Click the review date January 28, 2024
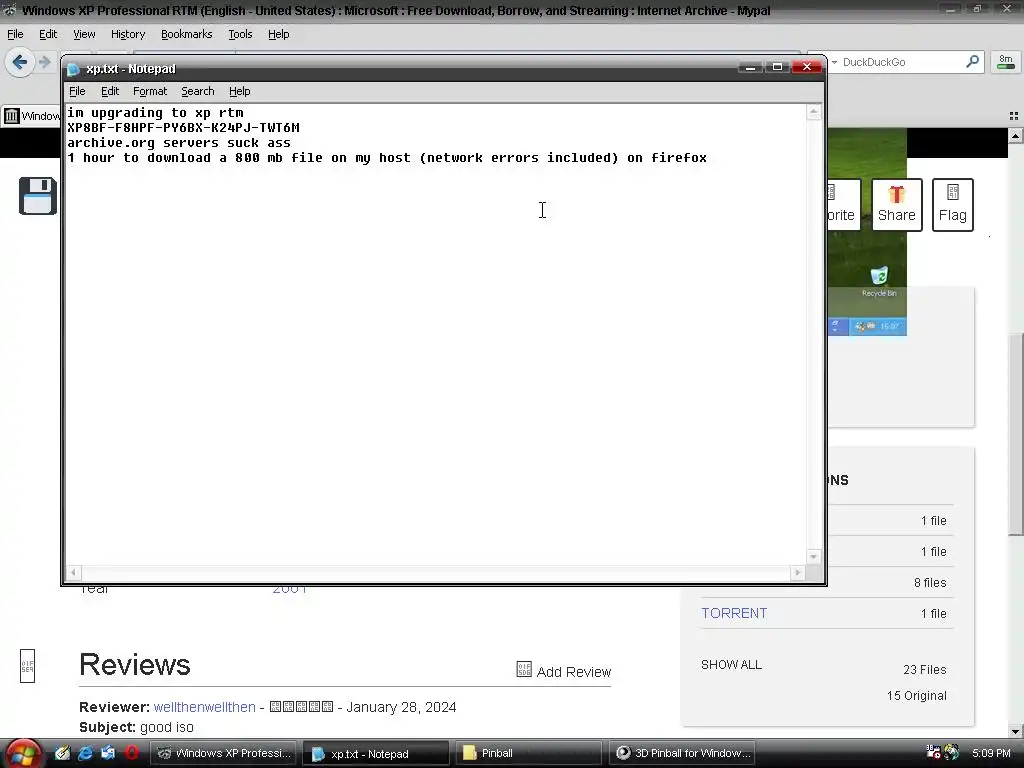The height and width of the screenshot is (768, 1024). tap(401, 707)
